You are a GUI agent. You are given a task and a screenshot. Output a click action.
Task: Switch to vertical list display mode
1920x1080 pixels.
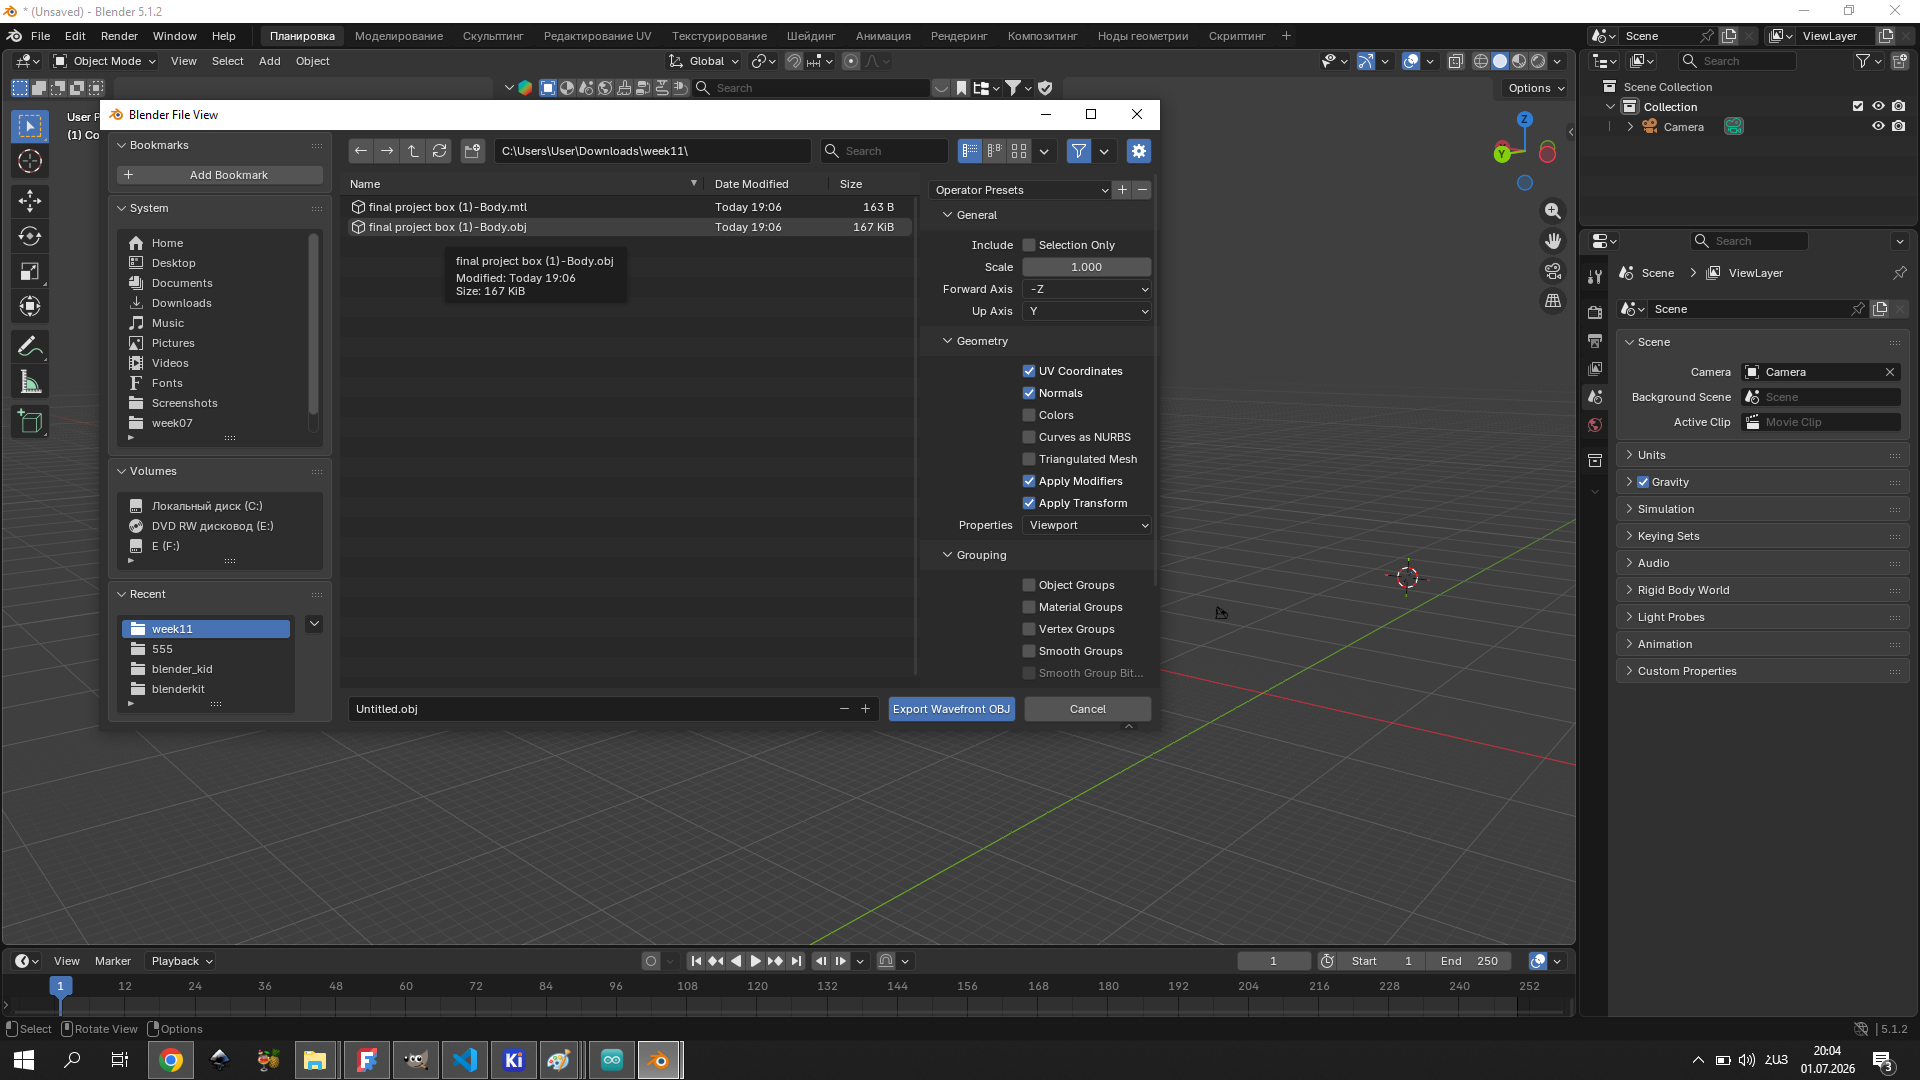point(970,151)
